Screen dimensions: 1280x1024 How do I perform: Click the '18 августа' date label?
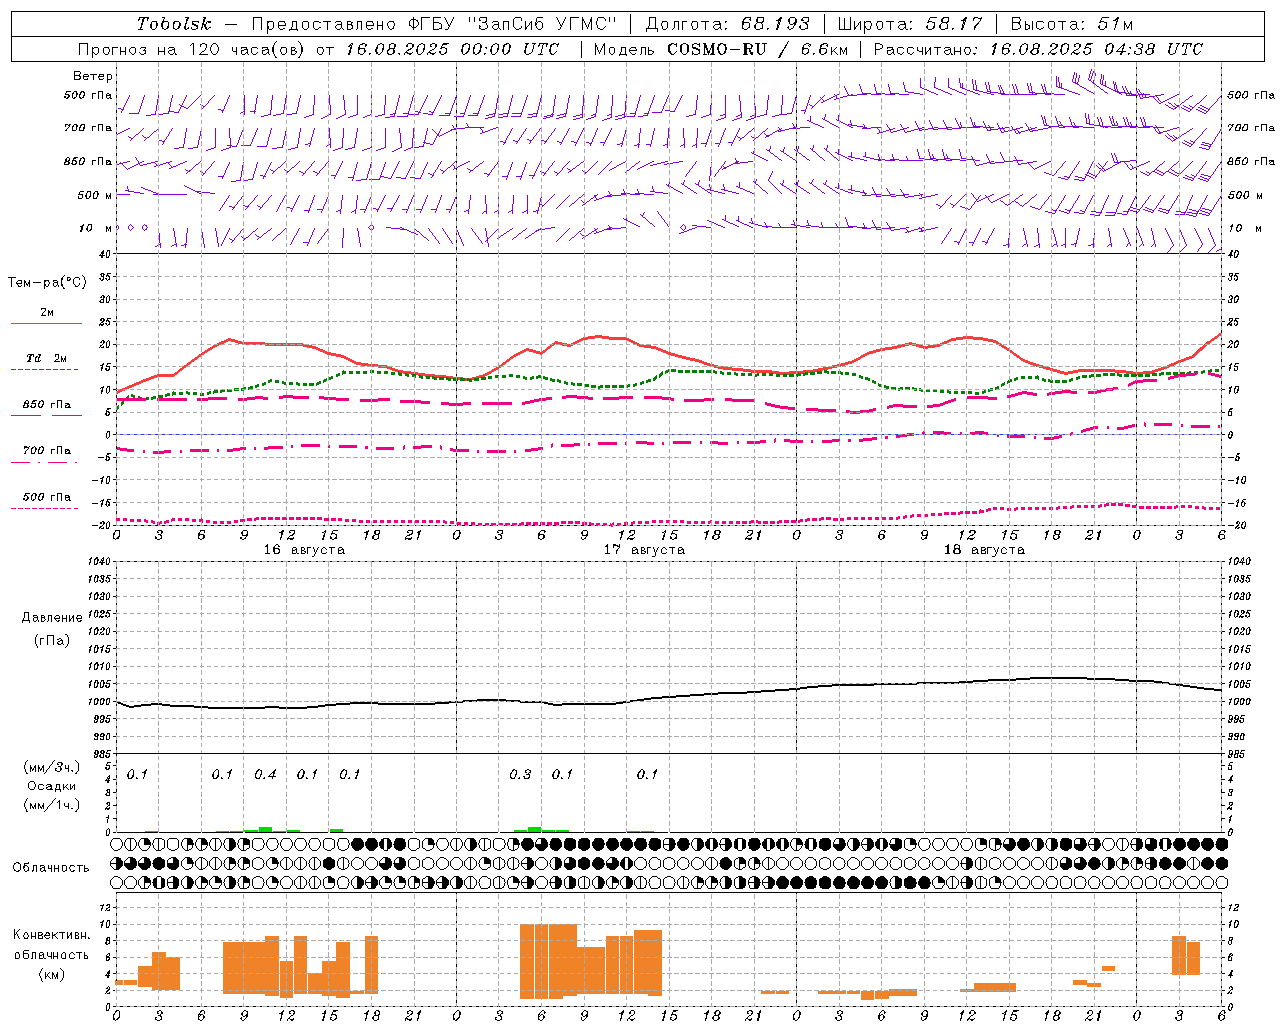point(984,550)
